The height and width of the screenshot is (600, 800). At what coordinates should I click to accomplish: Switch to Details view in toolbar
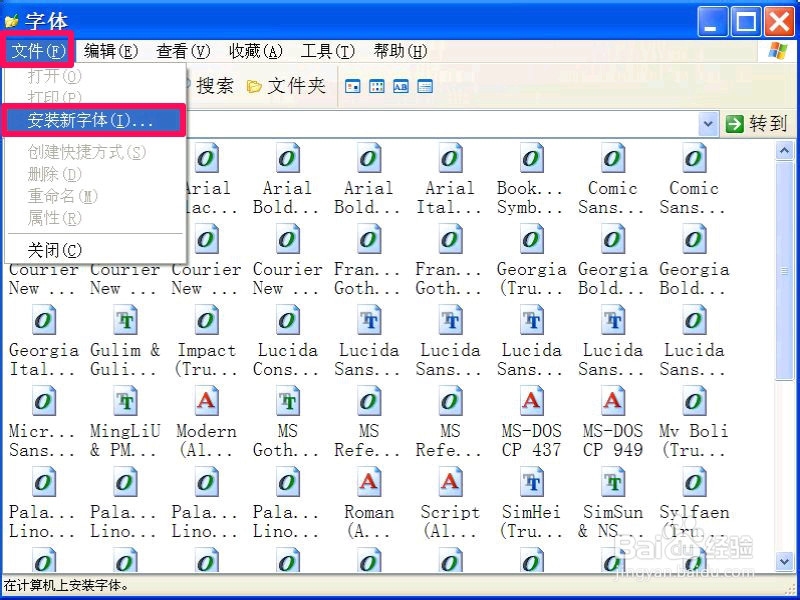425,86
